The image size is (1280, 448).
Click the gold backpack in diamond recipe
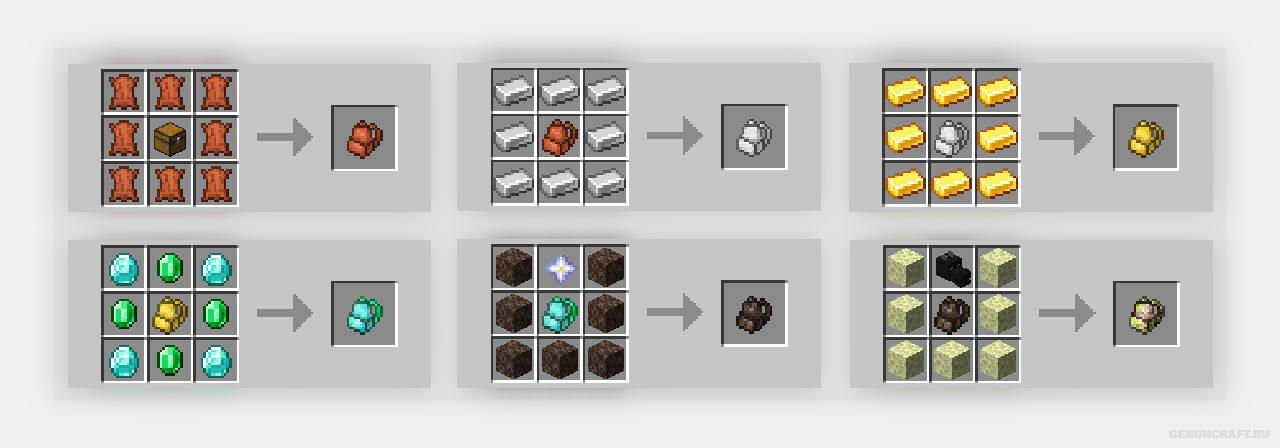click(x=170, y=314)
